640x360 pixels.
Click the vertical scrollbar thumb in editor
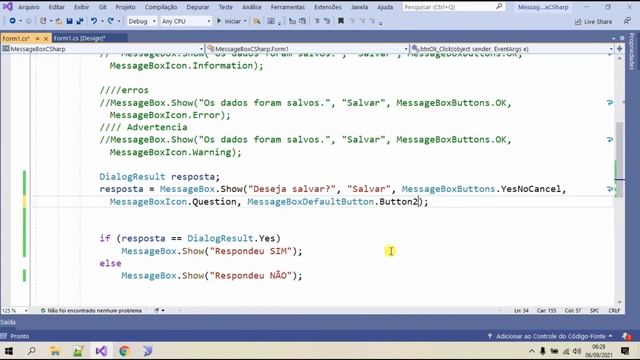coord(619,159)
